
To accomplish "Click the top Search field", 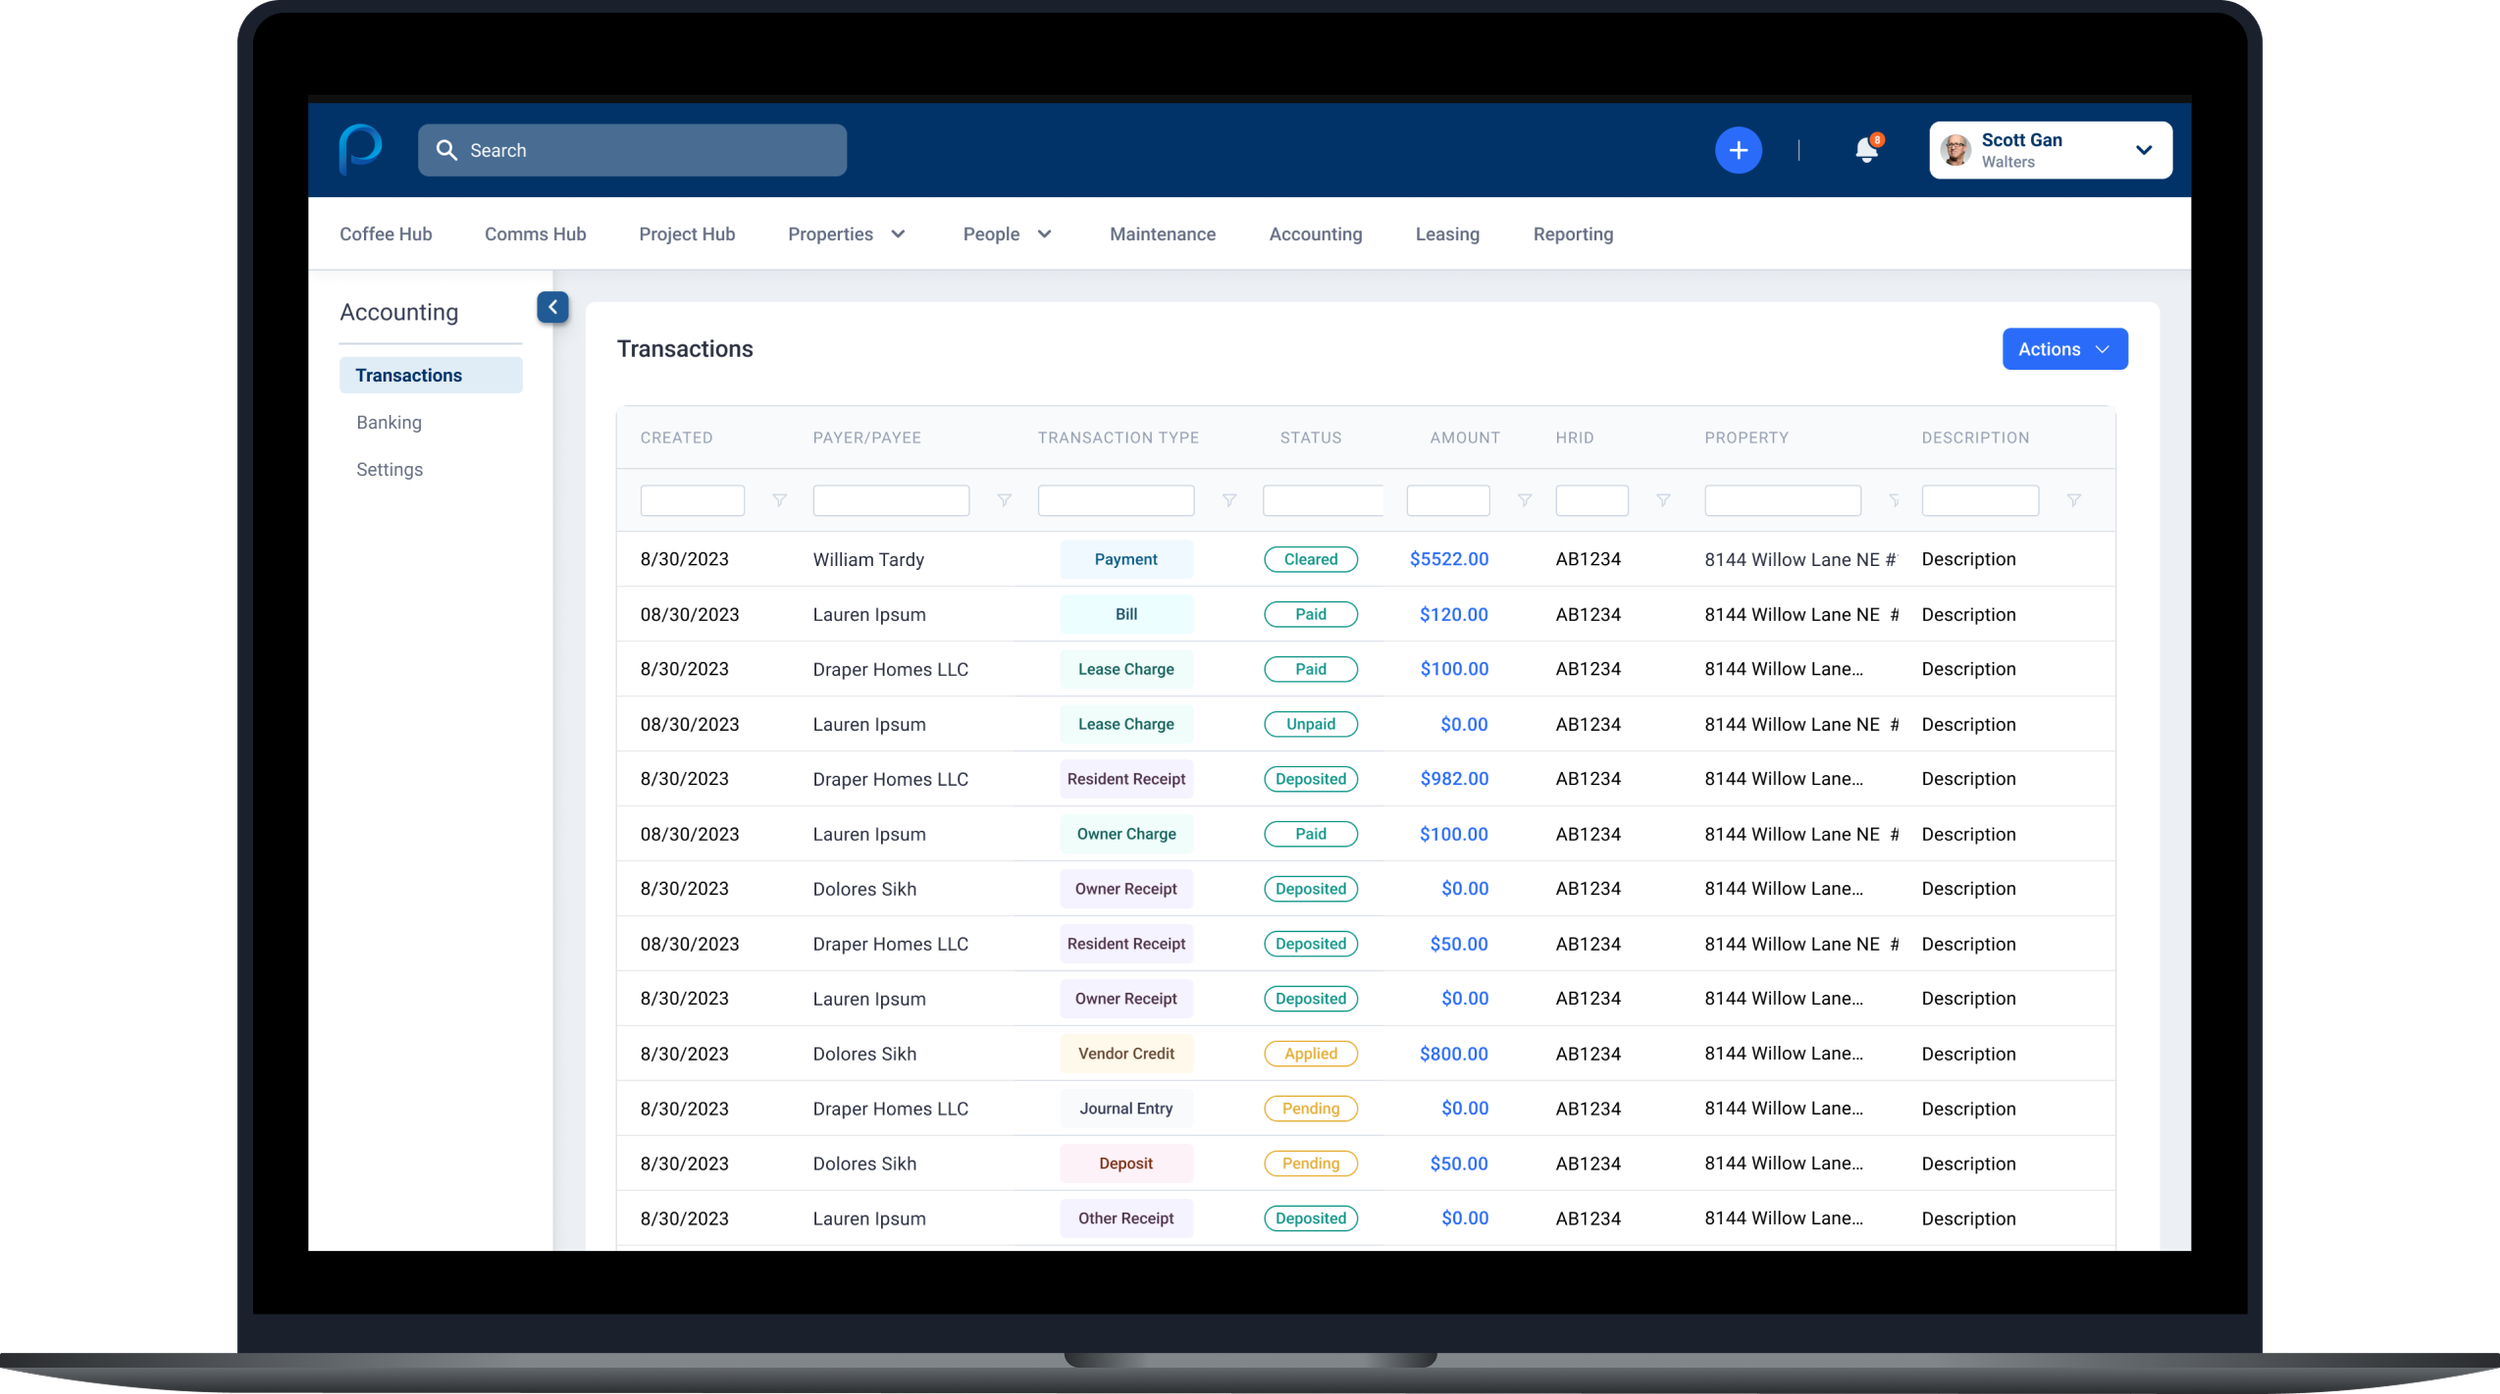I will [x=632, y=150].
